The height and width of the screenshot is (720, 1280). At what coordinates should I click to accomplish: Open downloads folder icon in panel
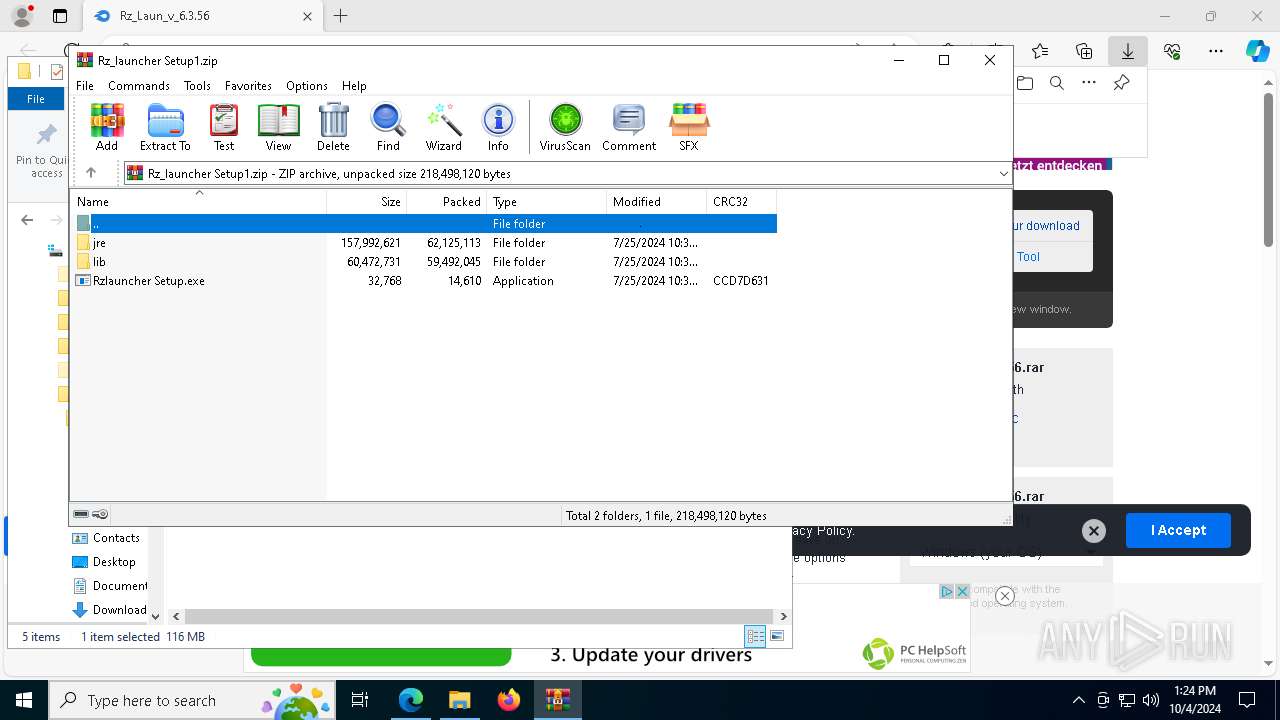coord(1025,83)
